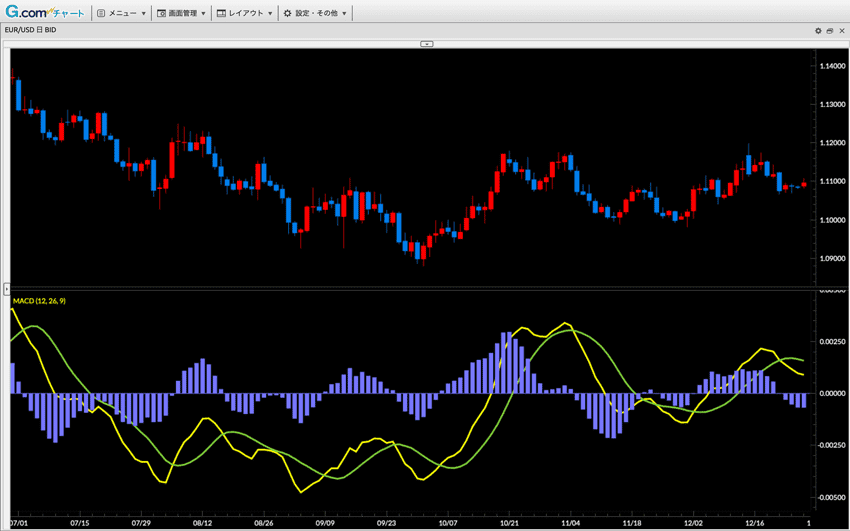Click the 10/21 date on time axis

509,523
